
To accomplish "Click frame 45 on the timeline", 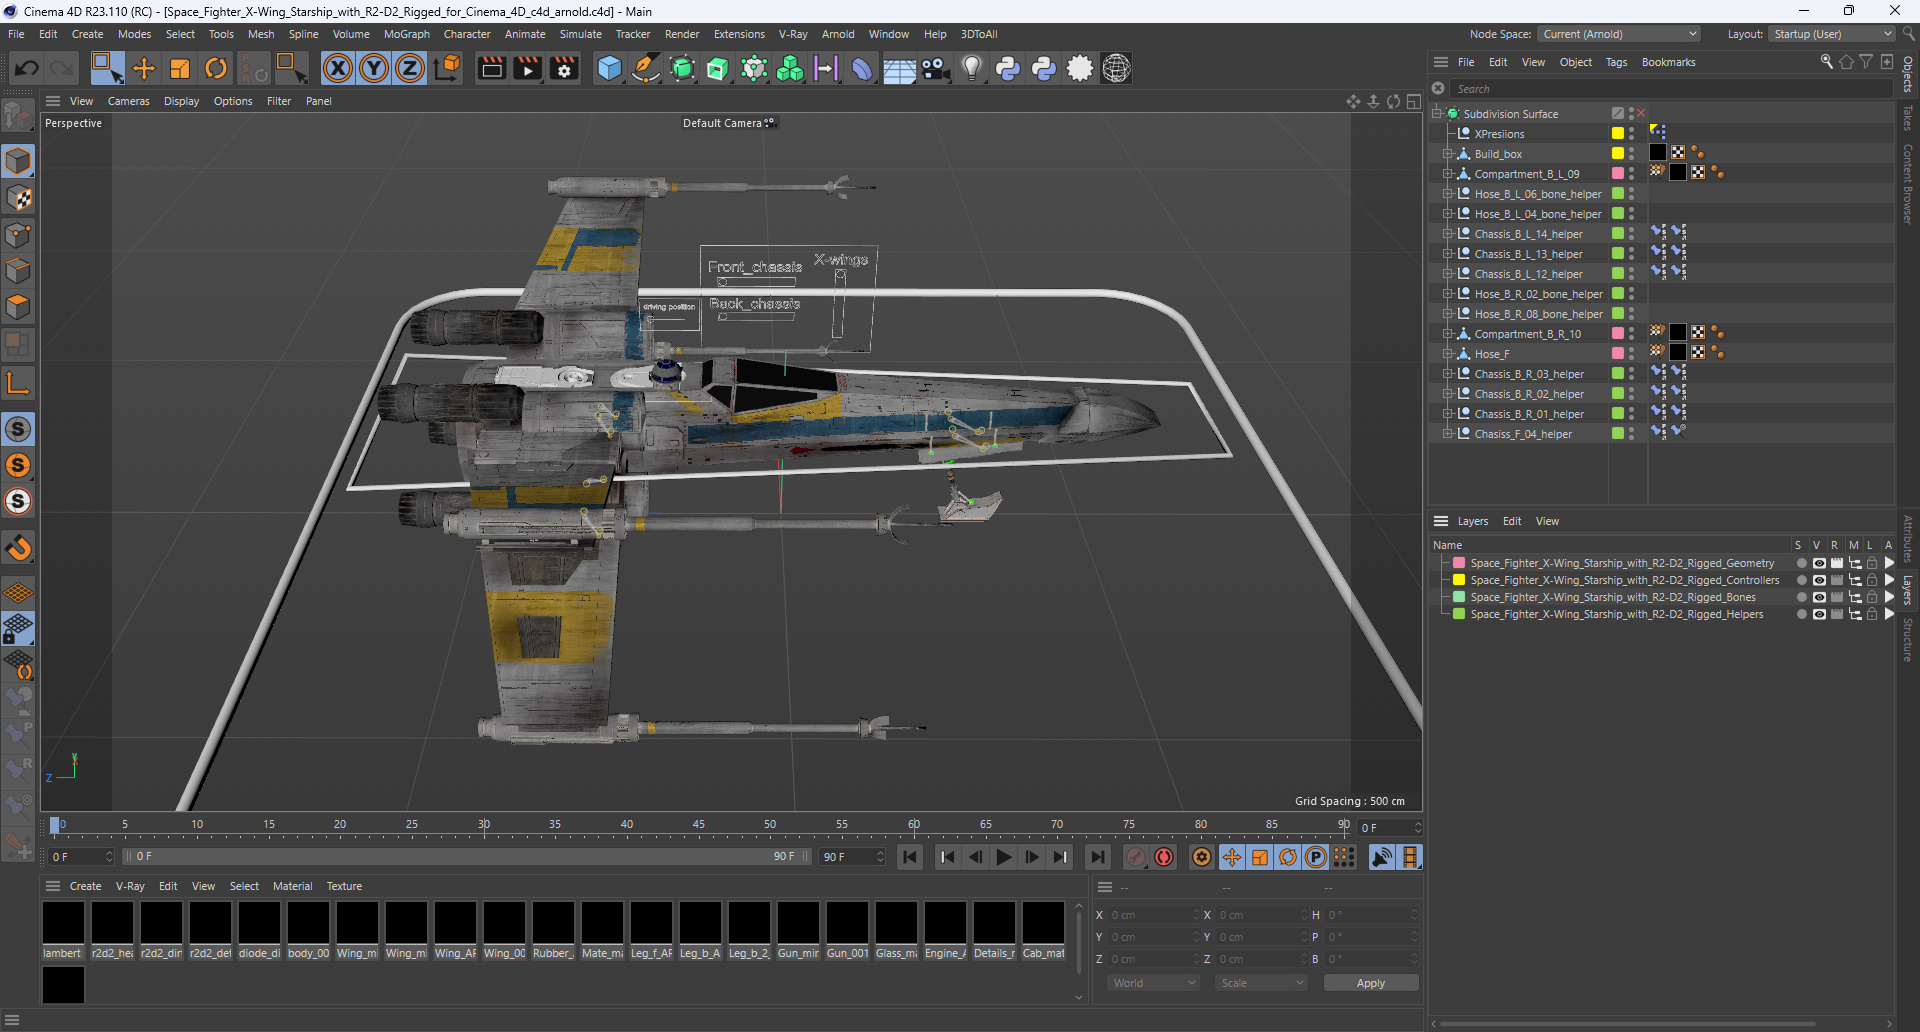I will 698,825.
